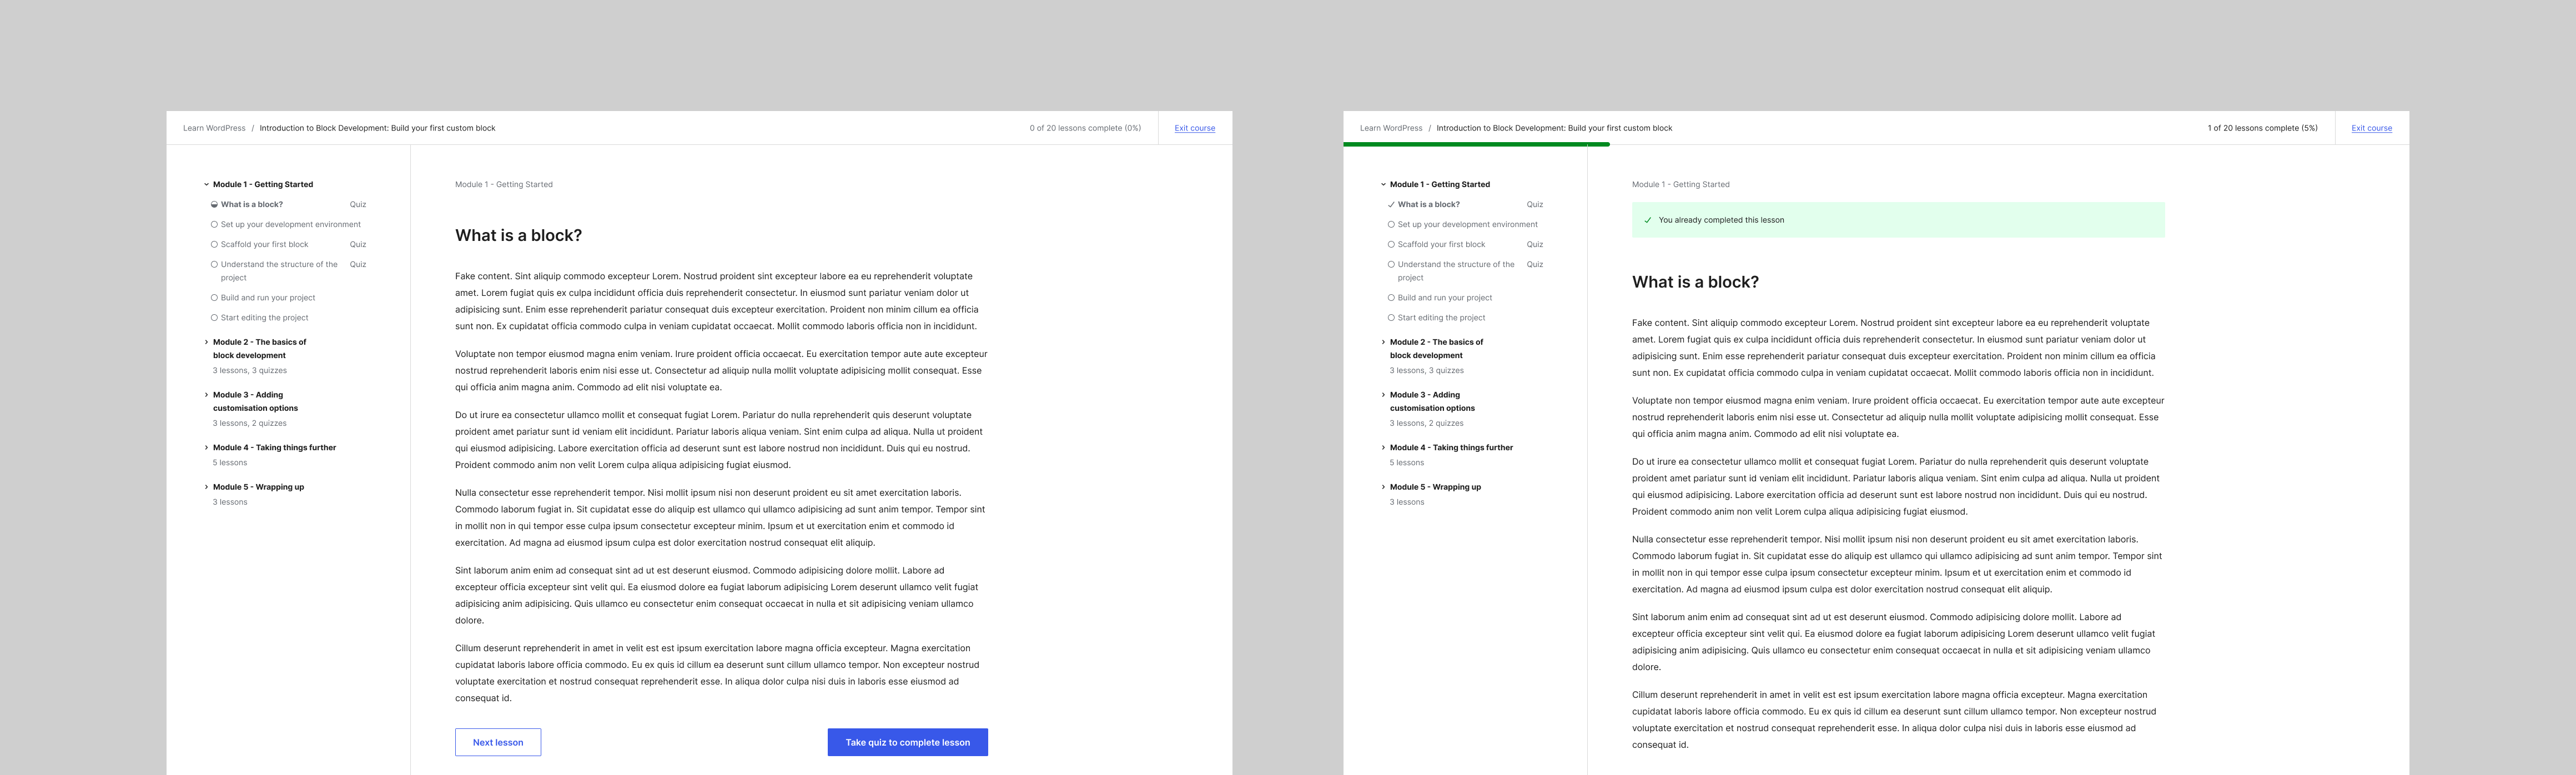Click 'Take quiz to complete lesson' button

click(x=907, y=742)
